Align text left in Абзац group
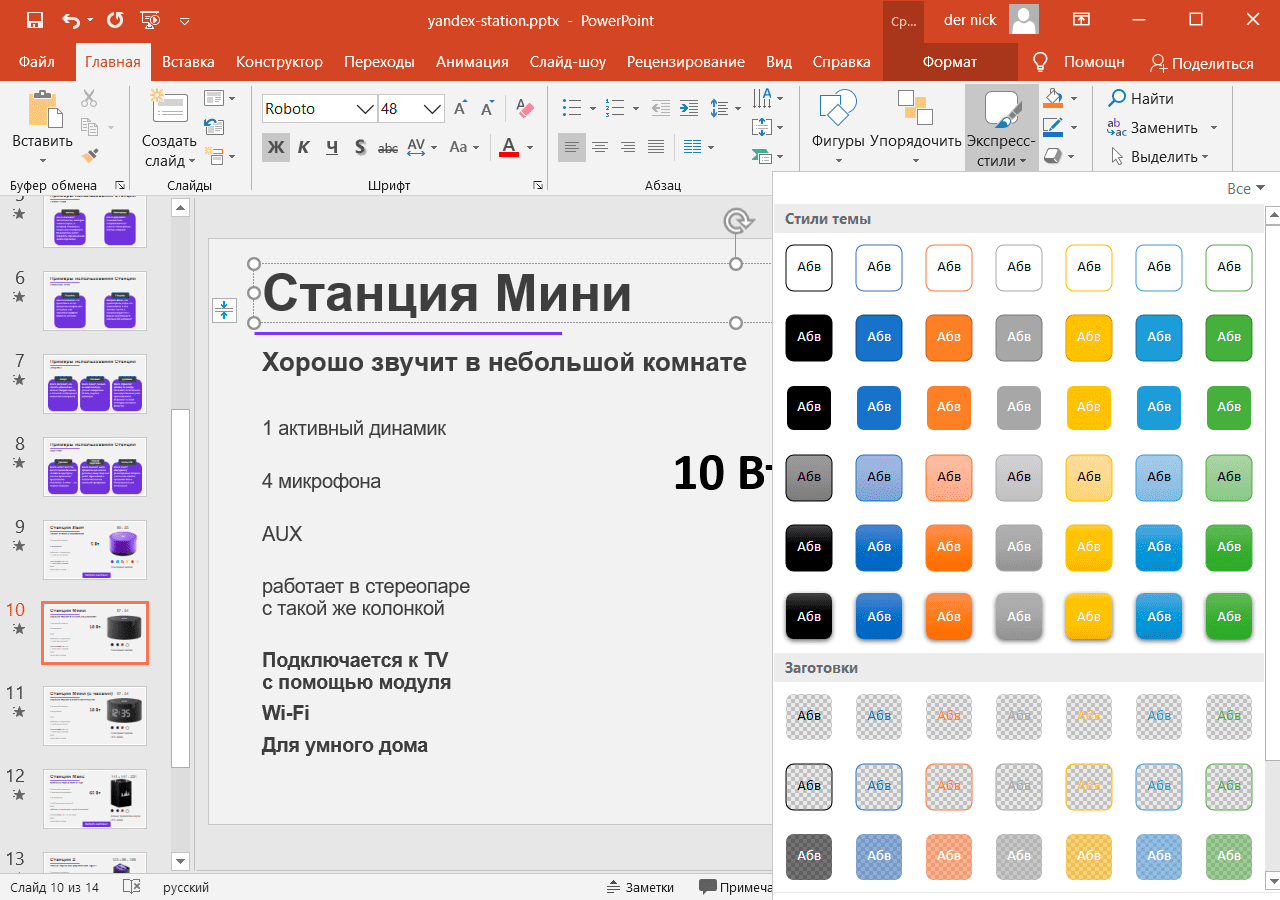1280x900 pixels. tap(572, 147)
